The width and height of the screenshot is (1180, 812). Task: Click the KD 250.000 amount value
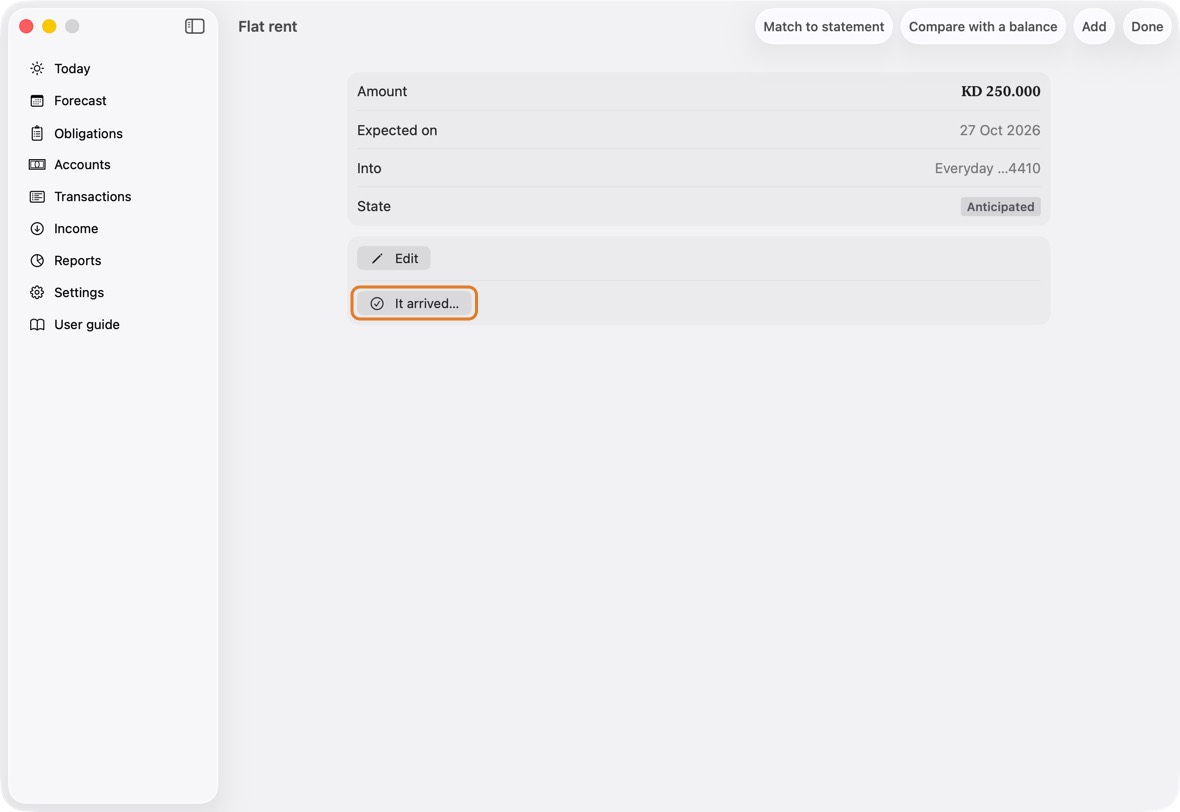point(1000,92)
